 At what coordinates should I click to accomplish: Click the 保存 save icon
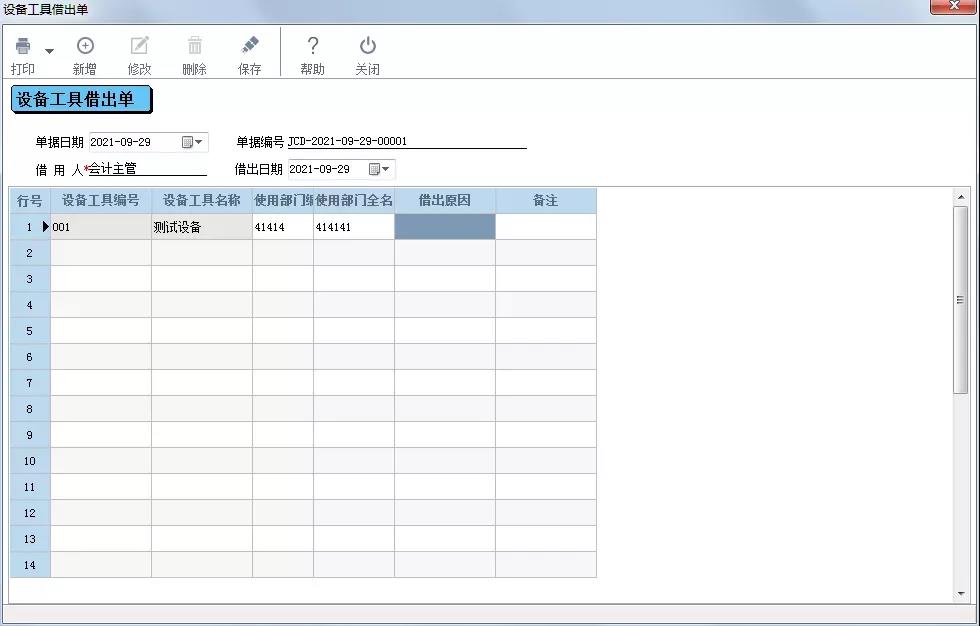pyautogui.click(x=250, y=46)
